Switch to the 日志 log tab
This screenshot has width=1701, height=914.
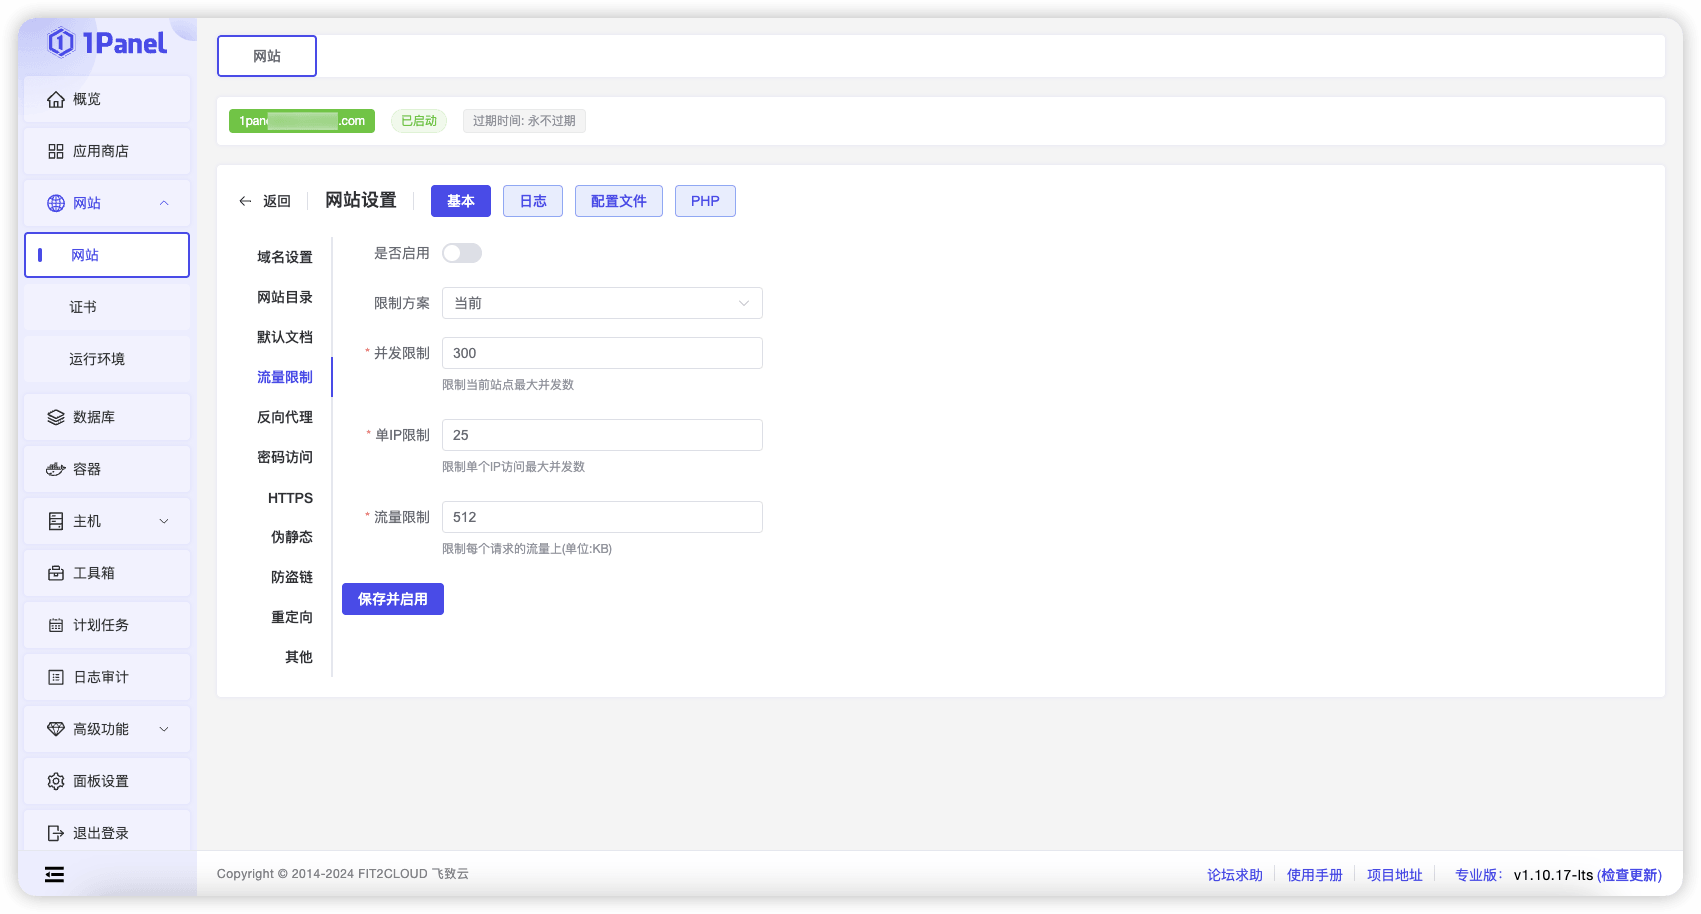point(532,201)
